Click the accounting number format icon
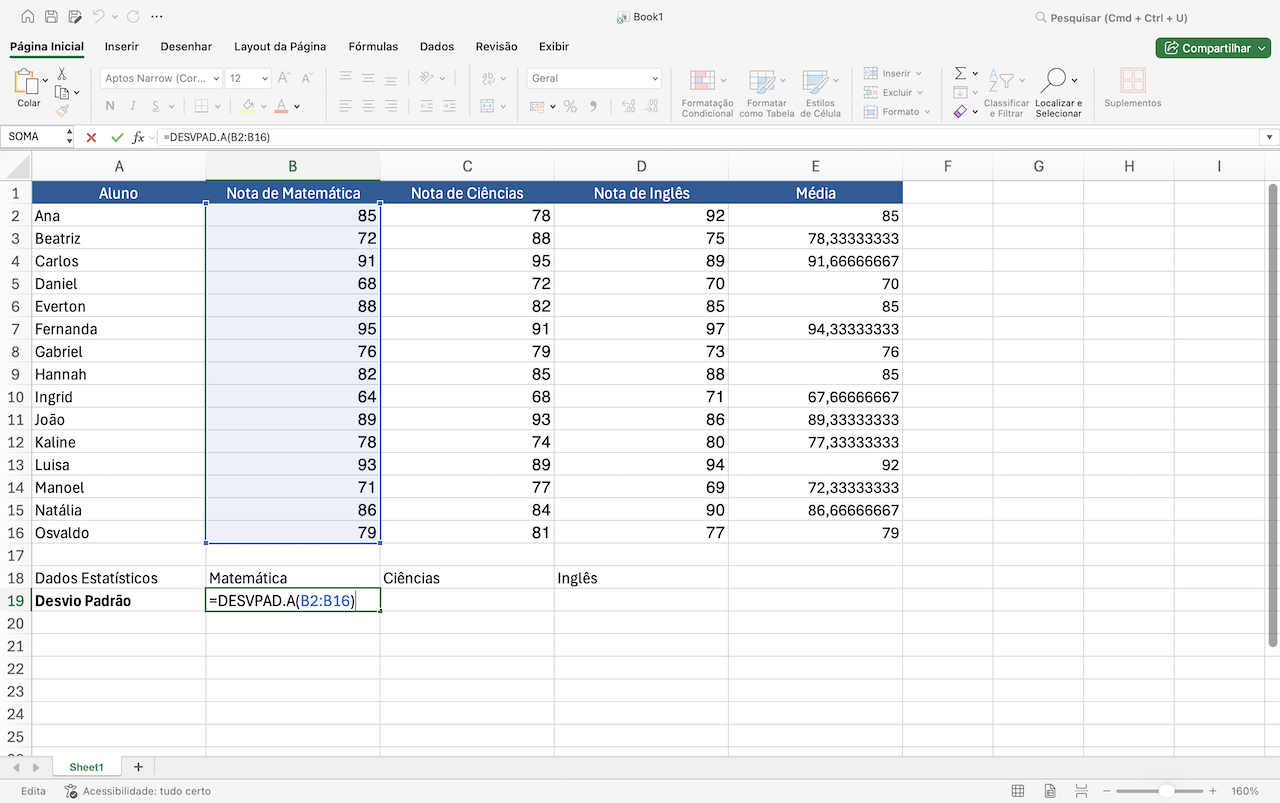The width and height of the screenshot is (1280, 803). click(538, 106)
